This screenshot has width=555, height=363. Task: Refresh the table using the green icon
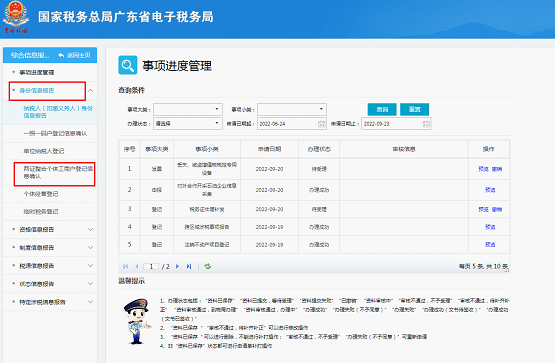pyautogui.click(x=207, y=266)
